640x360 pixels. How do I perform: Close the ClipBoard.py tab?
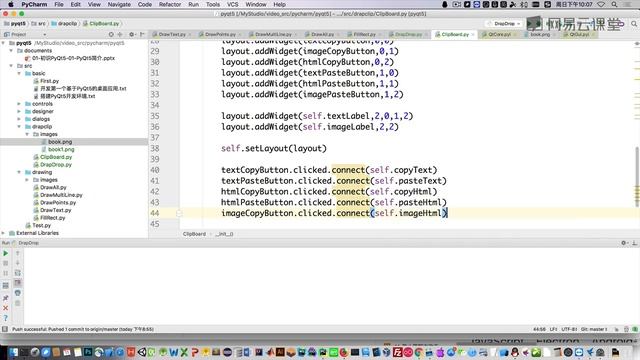473,35
